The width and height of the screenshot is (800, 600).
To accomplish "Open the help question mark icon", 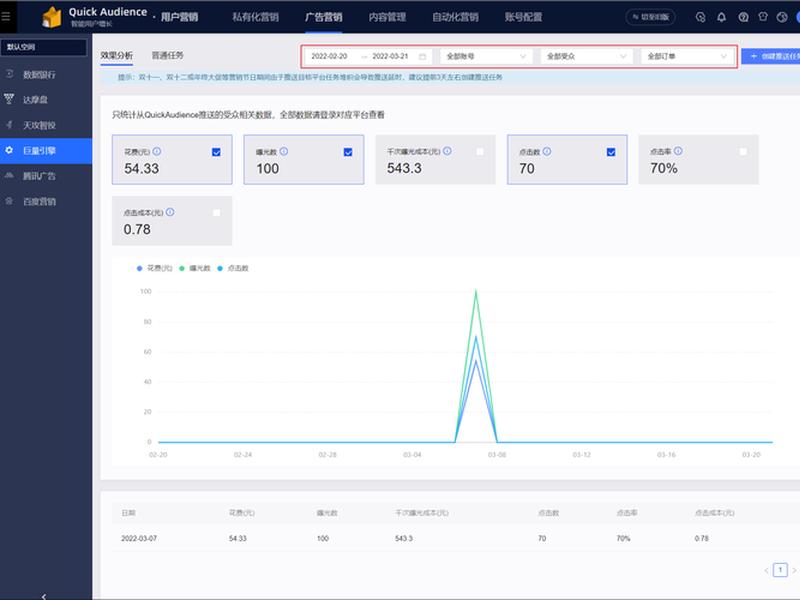I will [743, 17].
